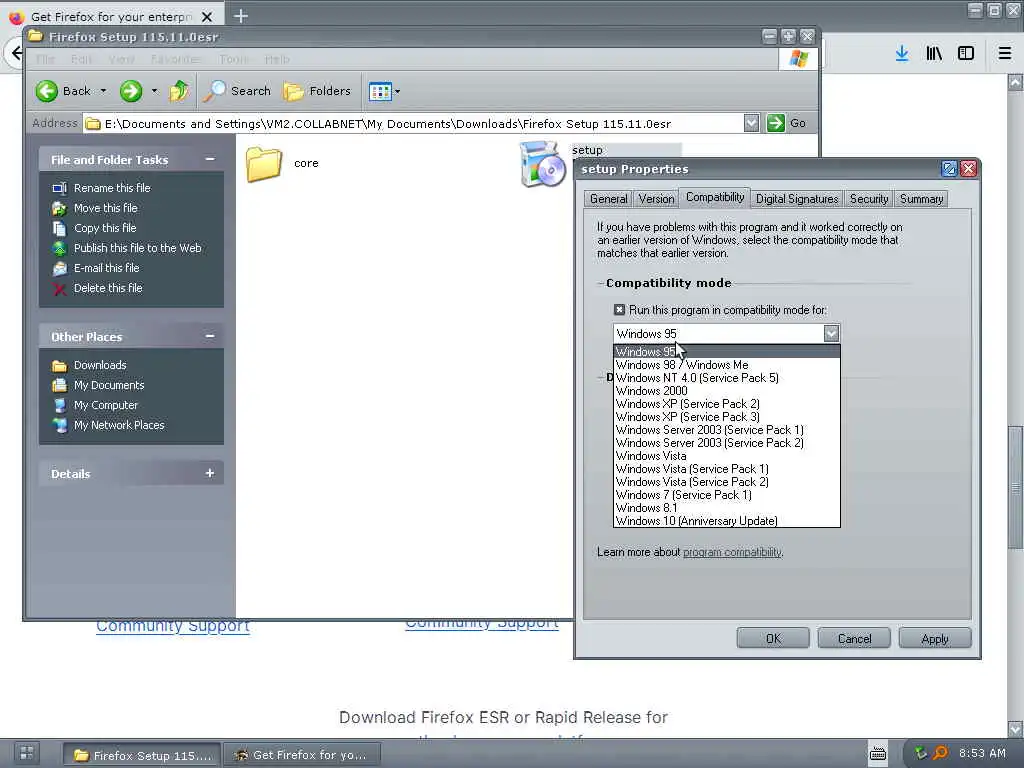Choose Windows NT 4.0 (Service Pack 5)
1024x768 pixels.
click(x=727, y=378)
